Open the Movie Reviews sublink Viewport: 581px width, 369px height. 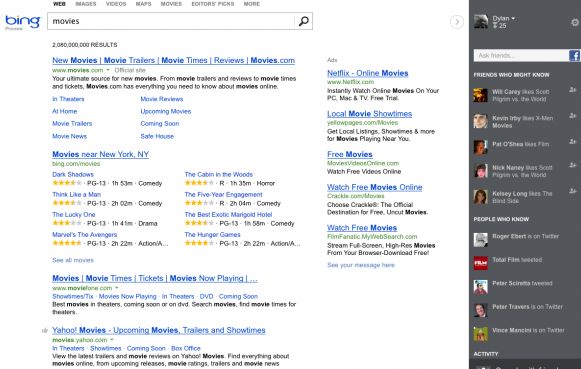click(x=162, y=99)
